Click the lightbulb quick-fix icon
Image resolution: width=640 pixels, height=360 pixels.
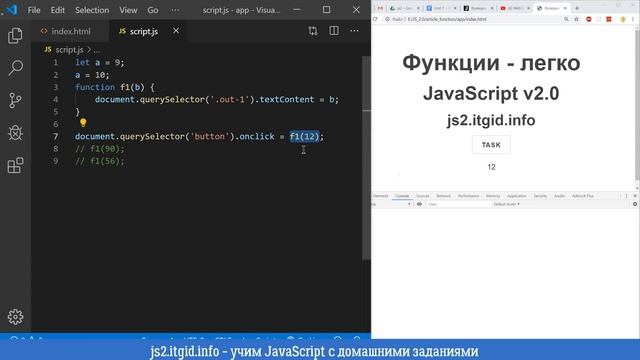point(83,122)
